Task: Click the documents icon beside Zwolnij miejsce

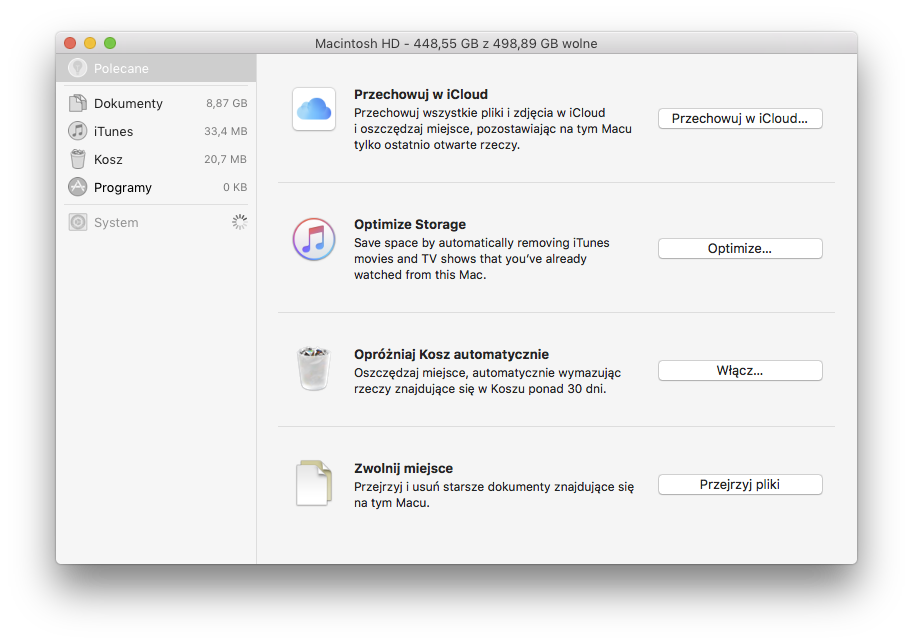Action: click(314, 483)
